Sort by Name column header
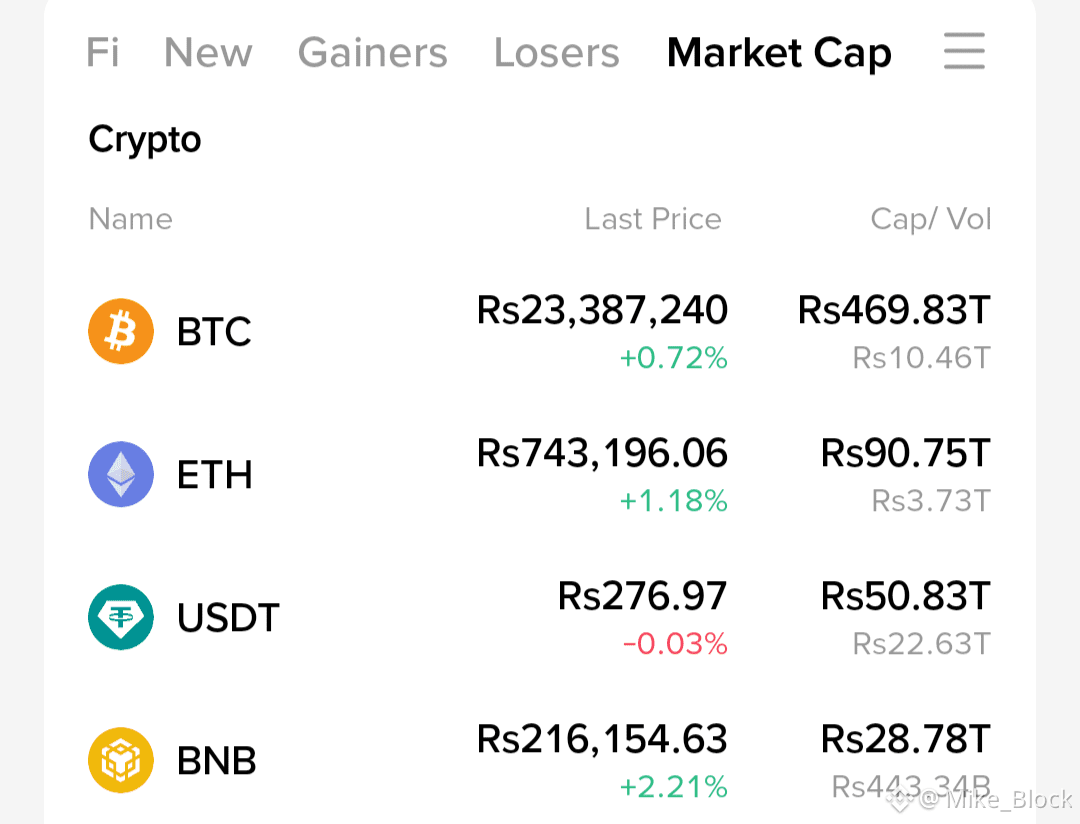This screenshot has width=1080, height=824. coord(131,219)
